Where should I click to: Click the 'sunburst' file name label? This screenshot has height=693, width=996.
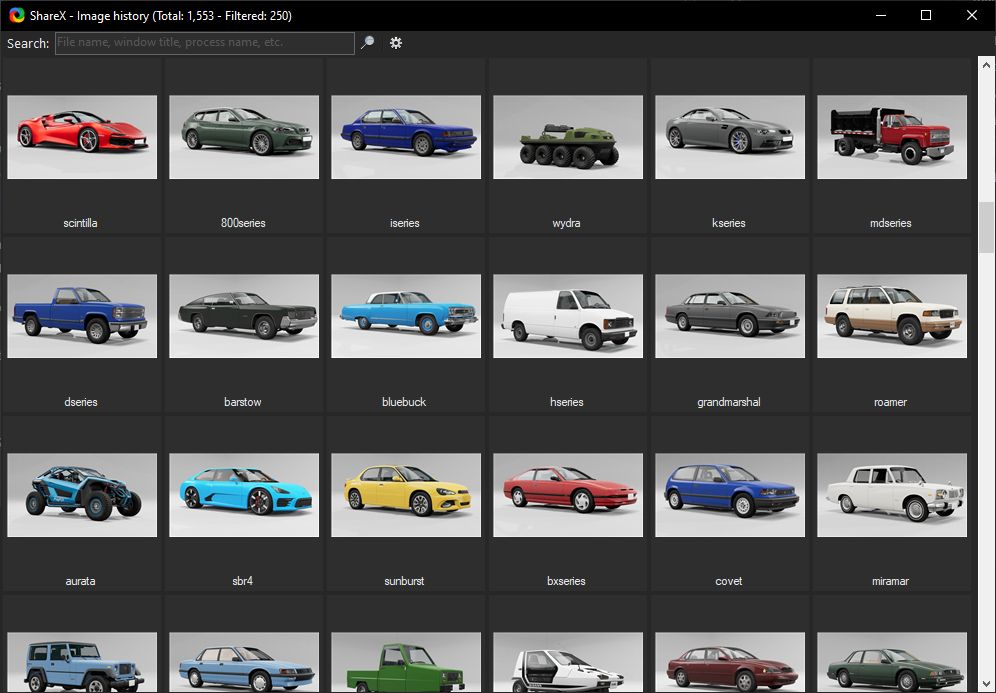click(404, 581)
